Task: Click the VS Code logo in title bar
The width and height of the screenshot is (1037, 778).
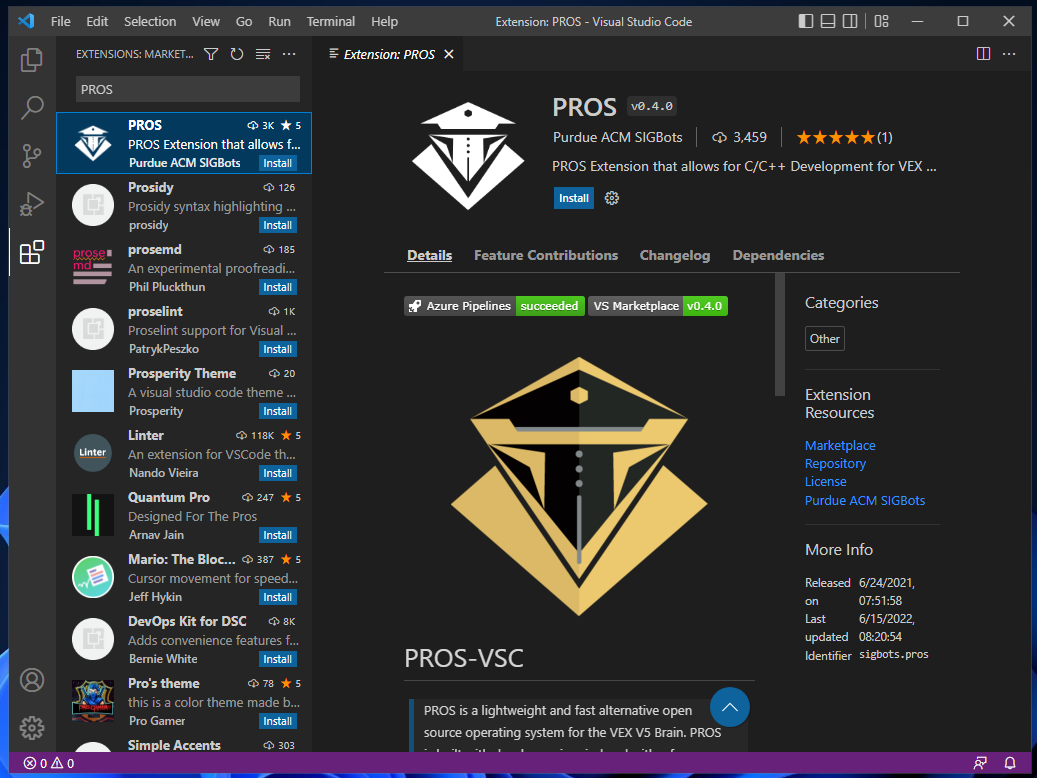Action: tap(26, 21)
